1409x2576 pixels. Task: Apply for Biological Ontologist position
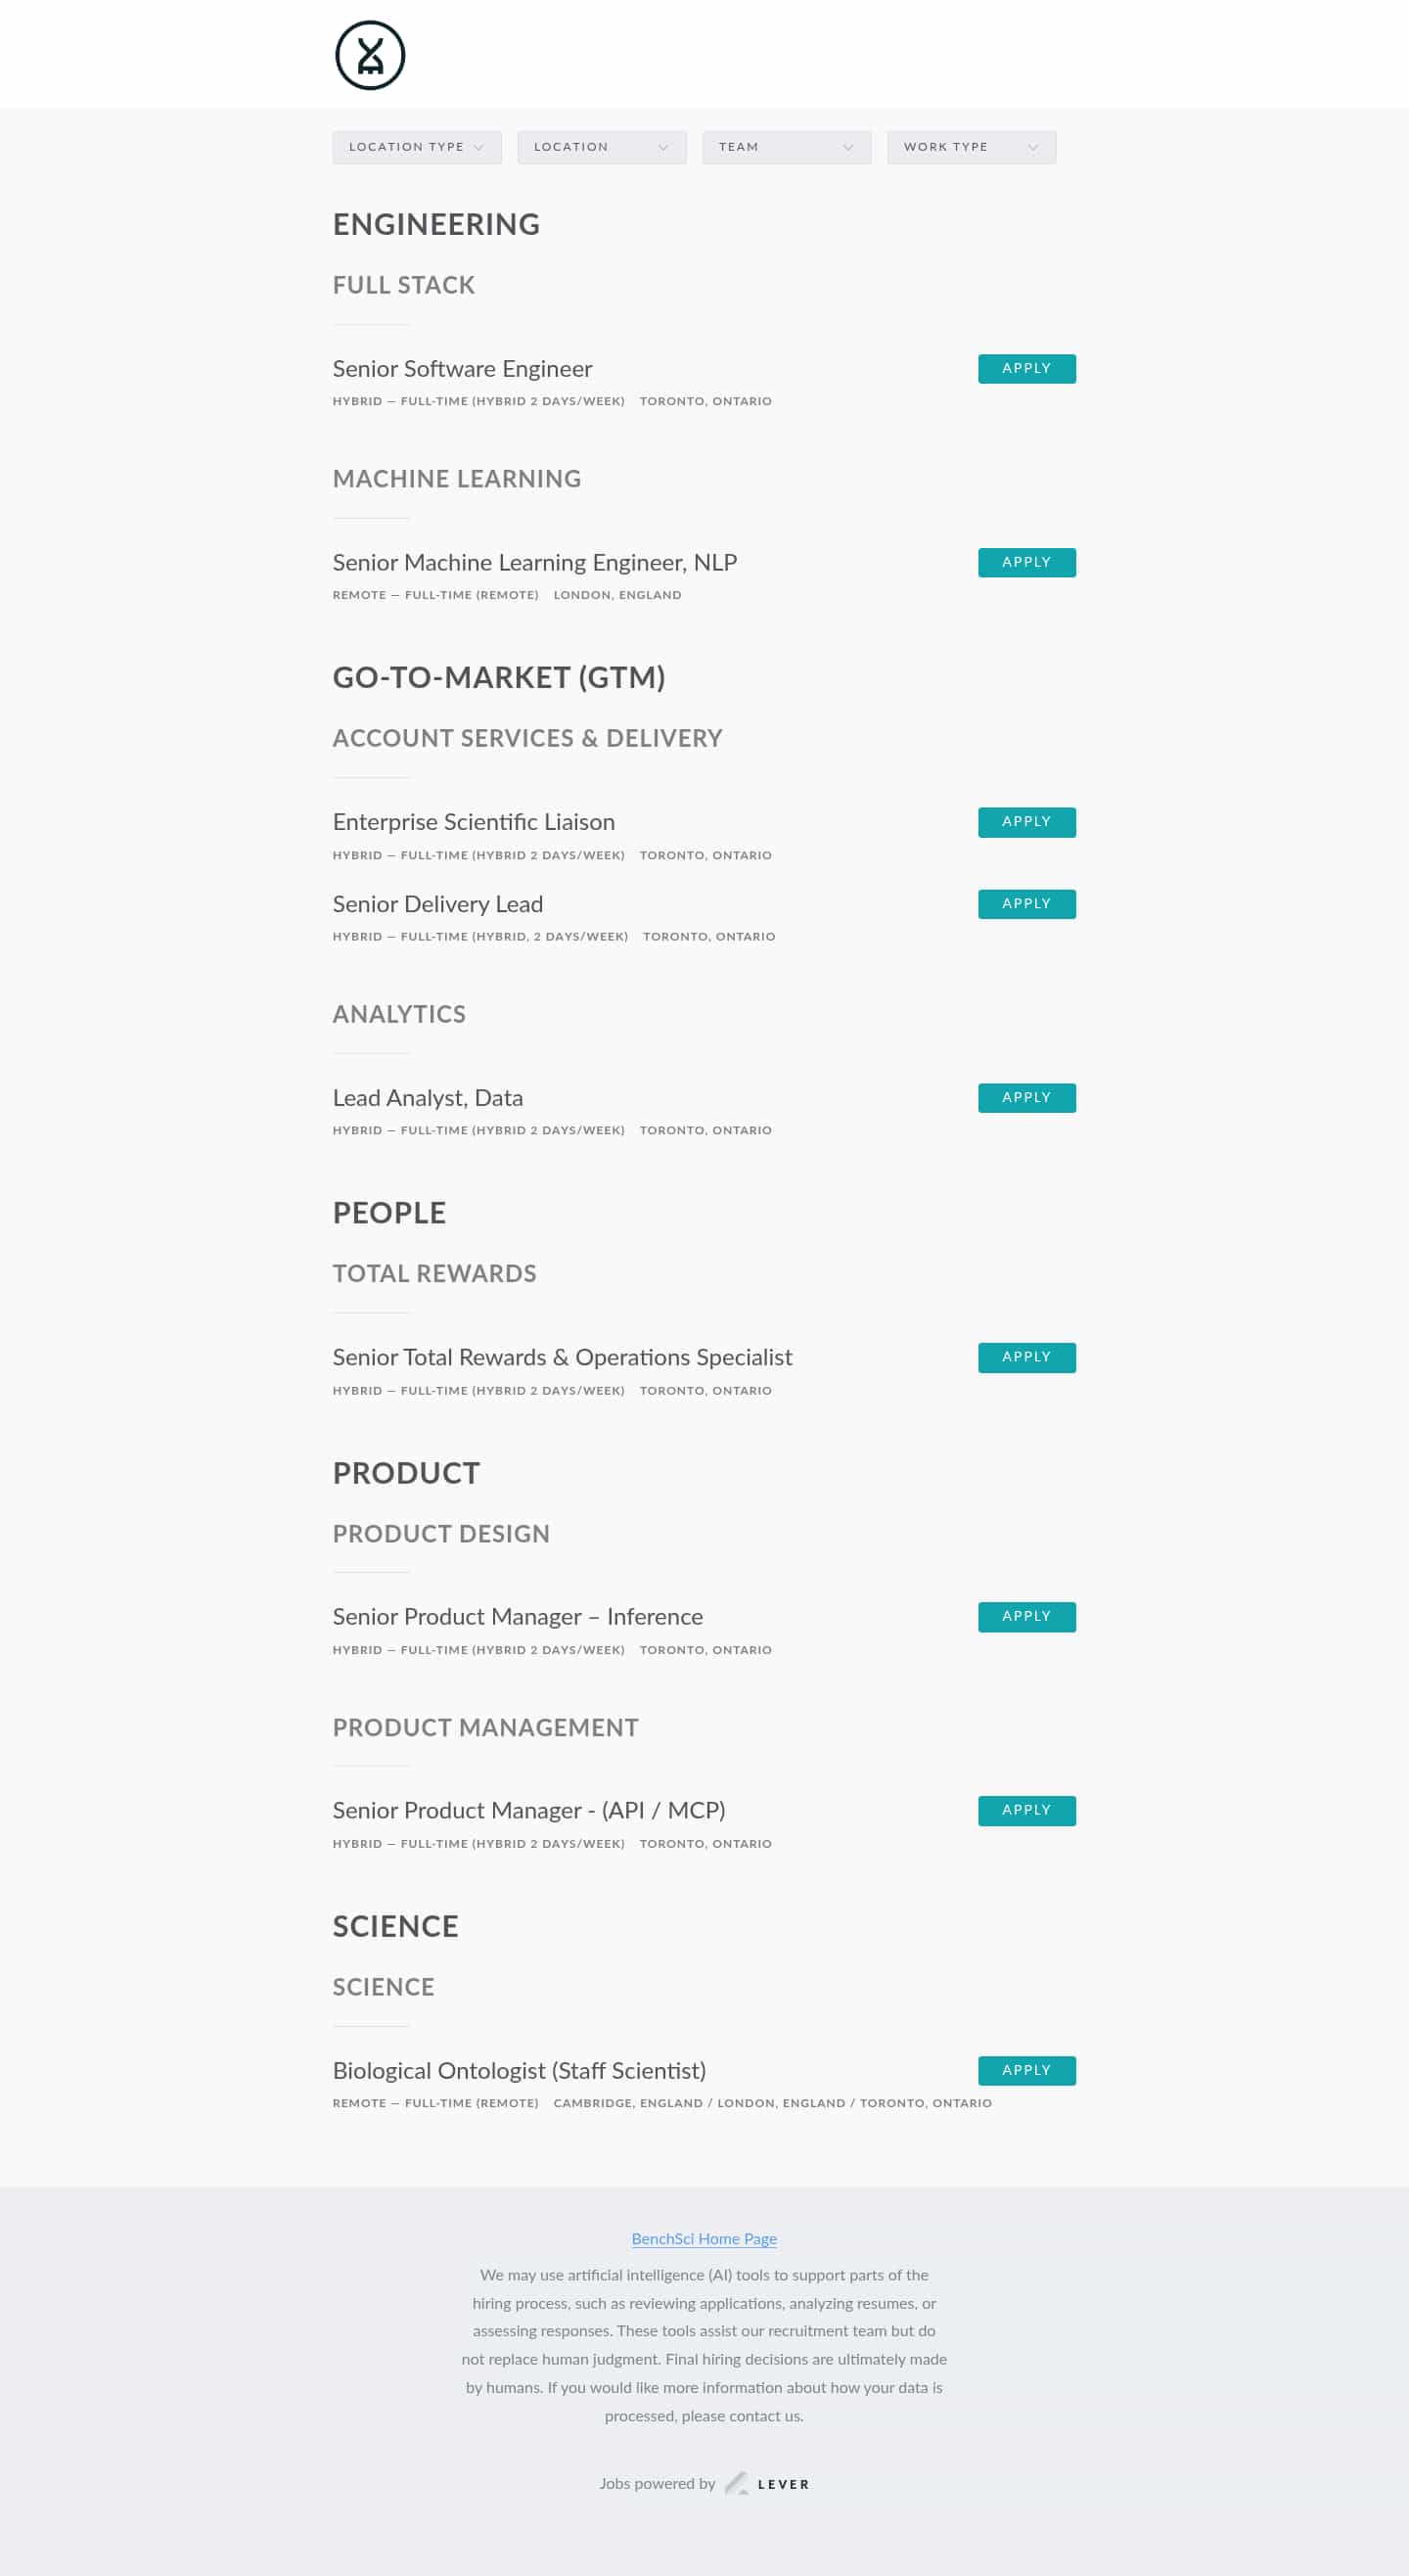point(1026,2070)
